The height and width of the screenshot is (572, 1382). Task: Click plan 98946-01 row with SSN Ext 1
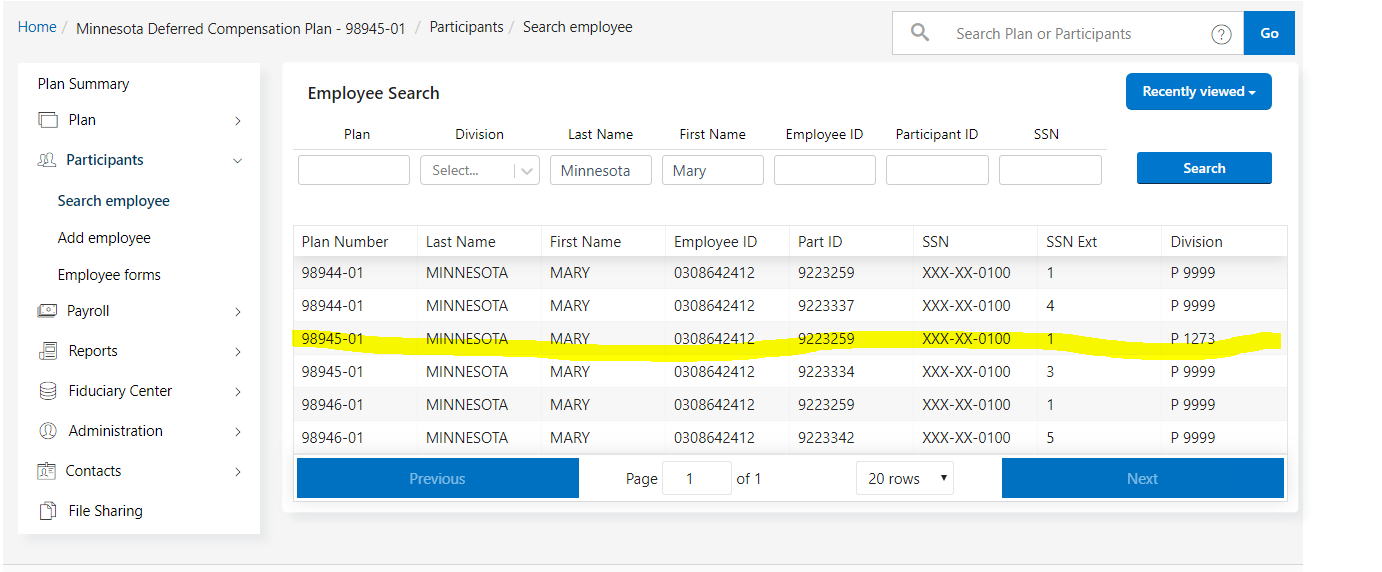click(790, 404)
